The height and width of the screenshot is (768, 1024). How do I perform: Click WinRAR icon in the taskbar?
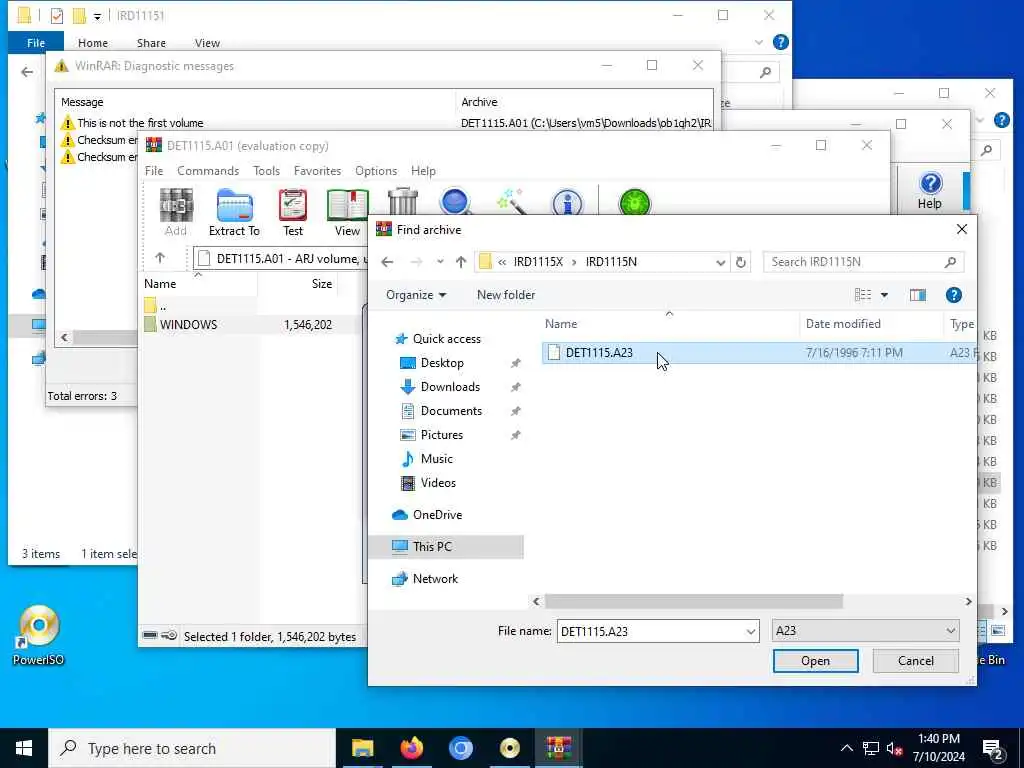click(x=558, y=748)
